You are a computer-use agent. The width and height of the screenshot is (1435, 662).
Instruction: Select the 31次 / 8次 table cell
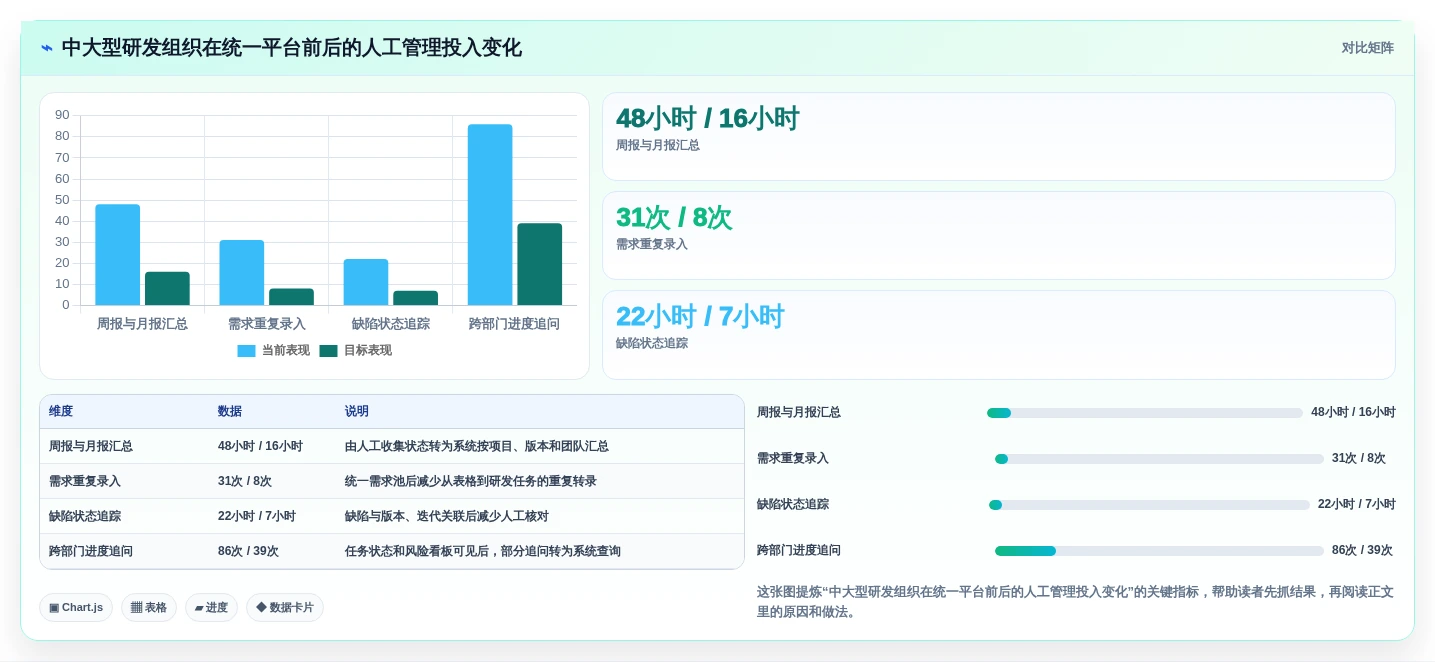[x=245, y=482]
